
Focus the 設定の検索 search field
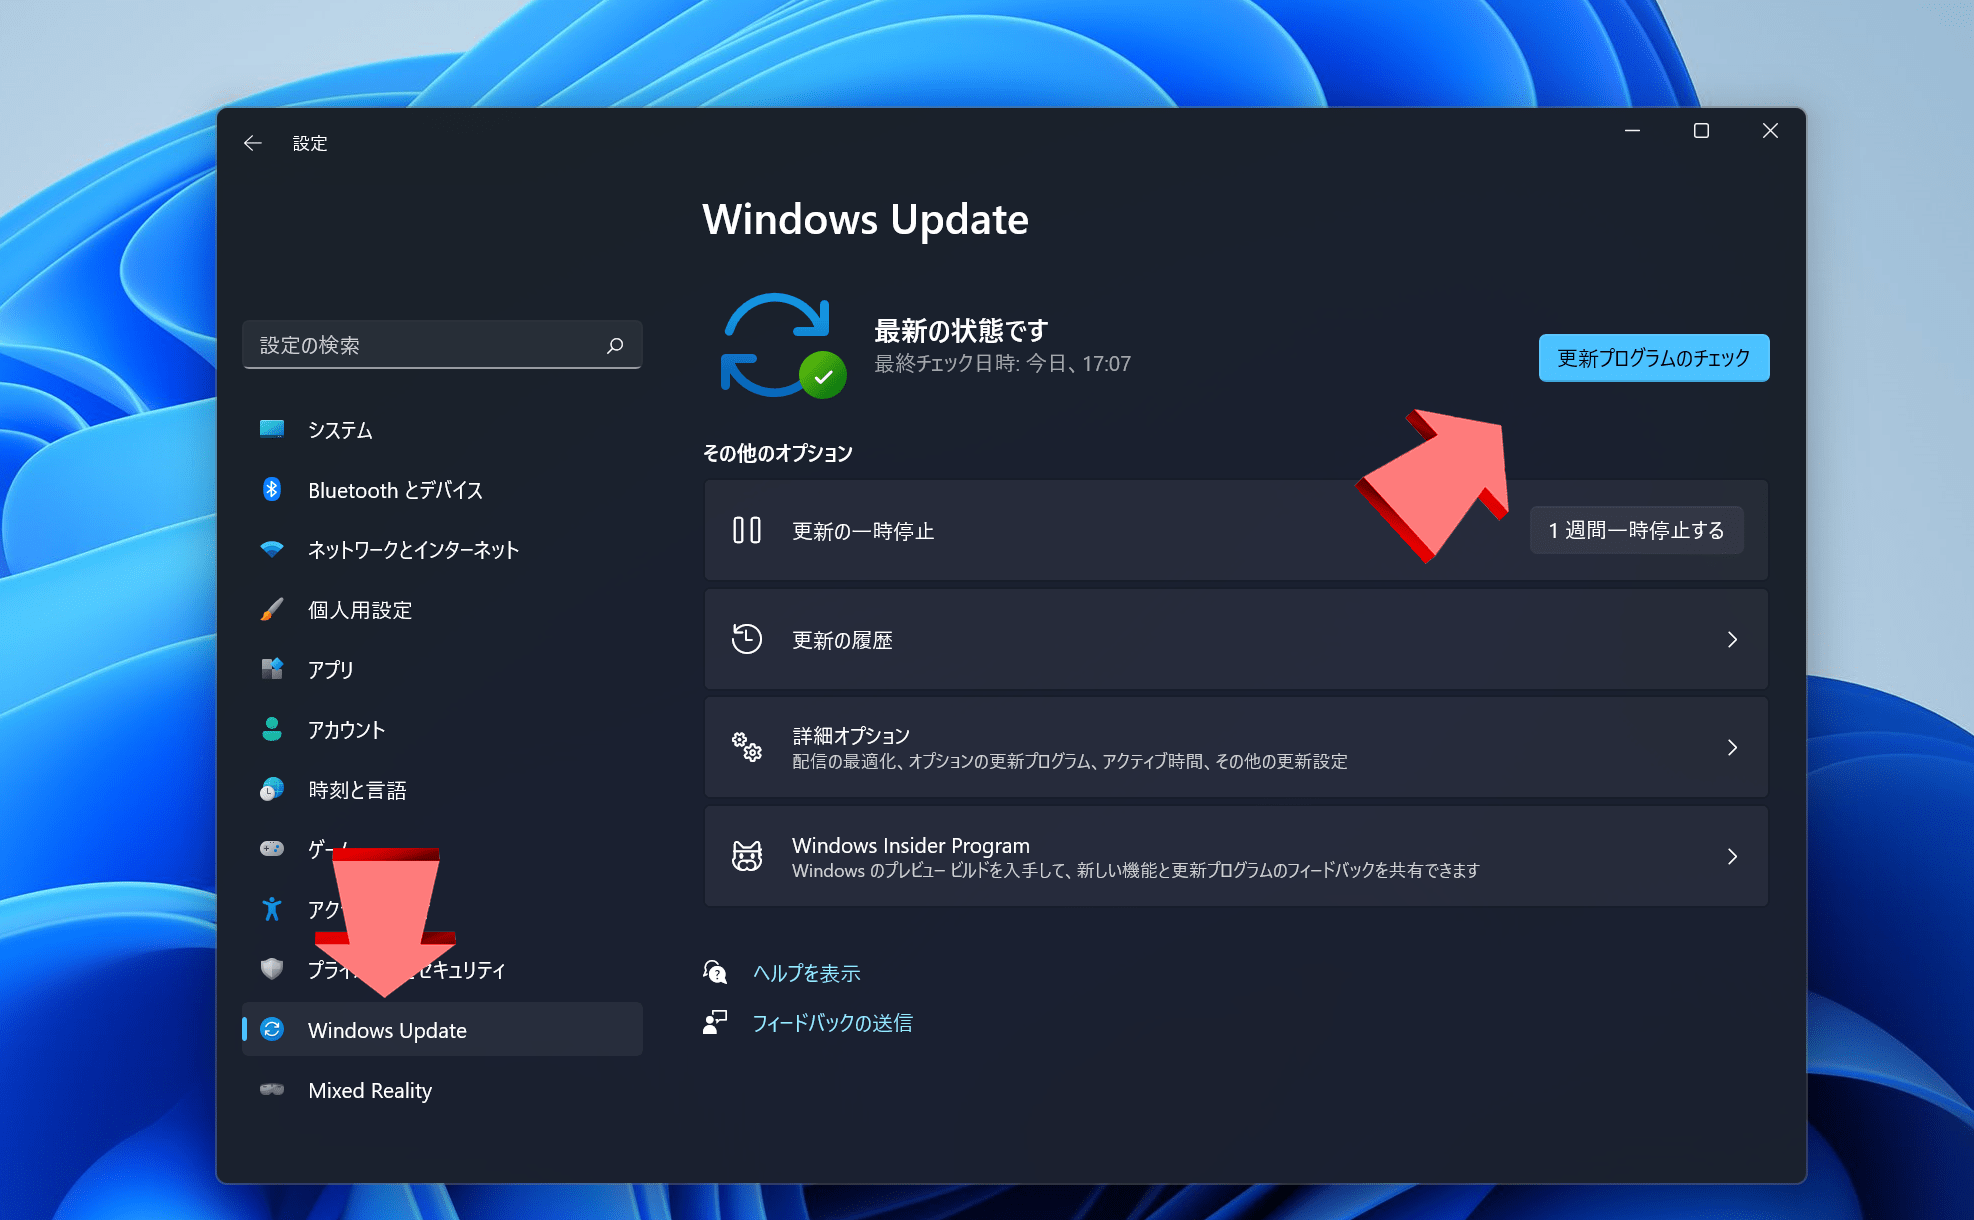point(442,345)
